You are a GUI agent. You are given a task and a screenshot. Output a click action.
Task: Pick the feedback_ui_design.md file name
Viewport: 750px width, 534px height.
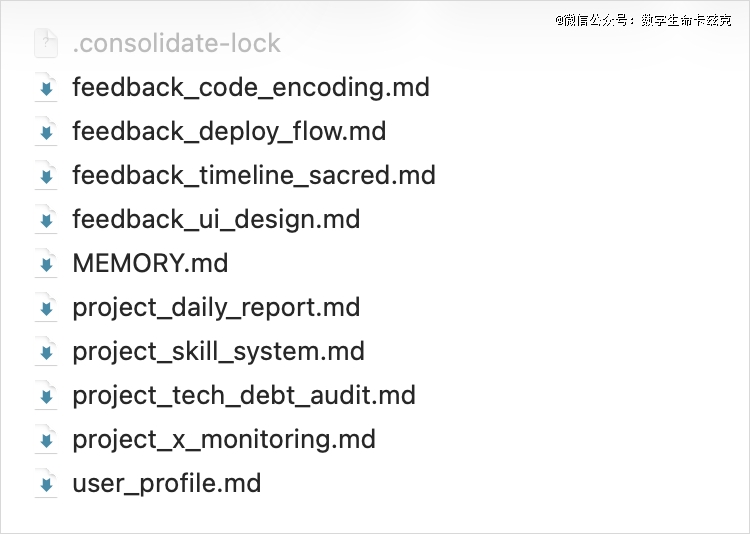pos(216,220)
